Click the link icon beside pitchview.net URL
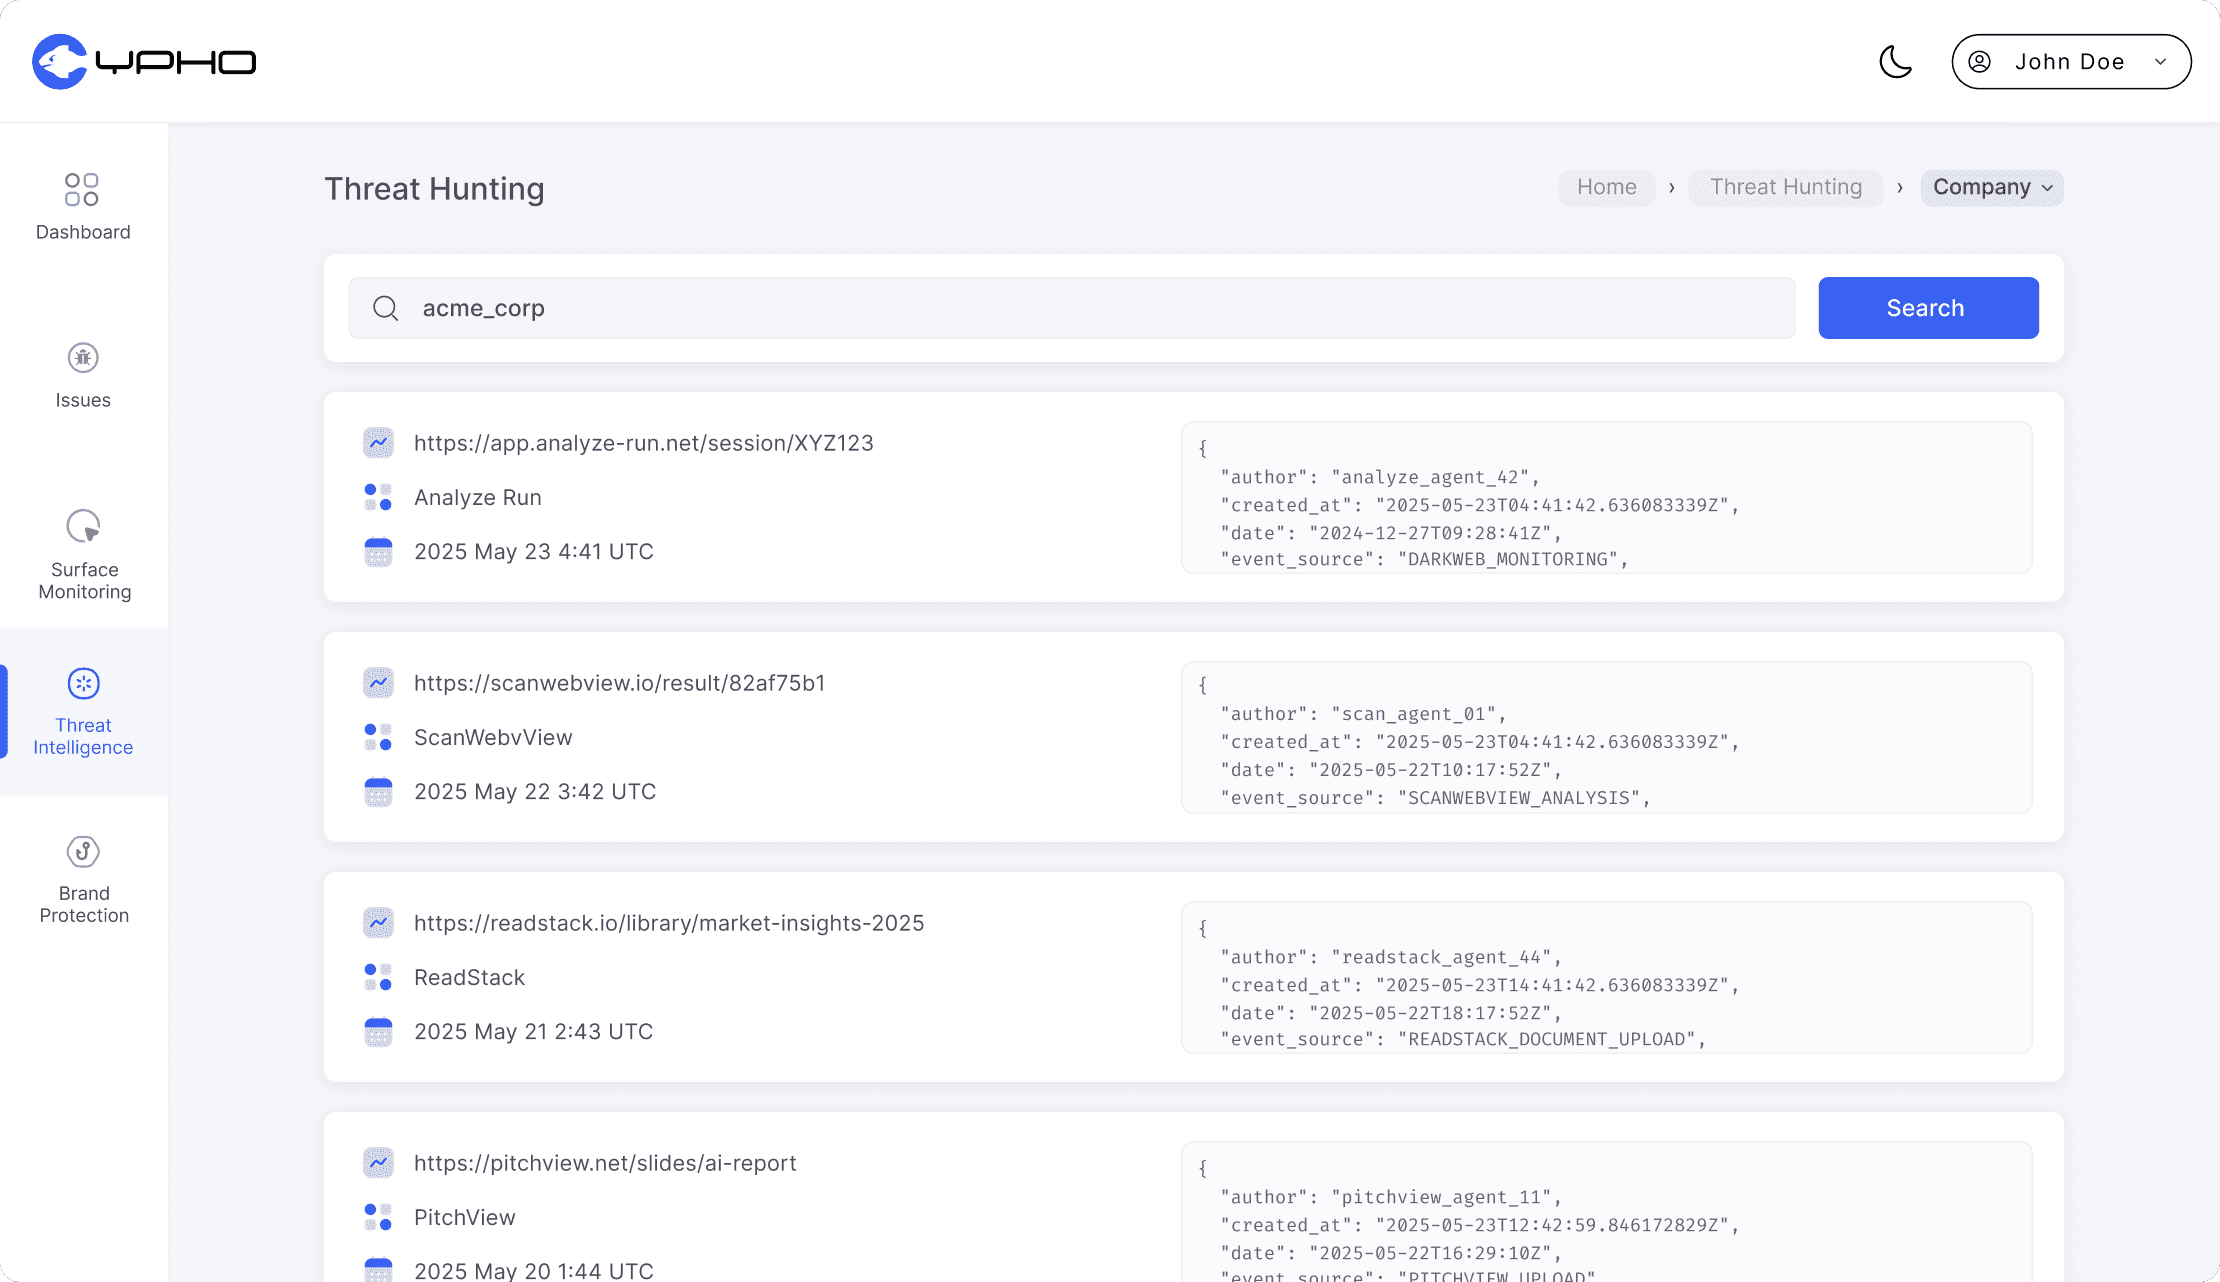This screenshot has height=1282, width=2220. pyautogui.click(x=378, y=1163)
